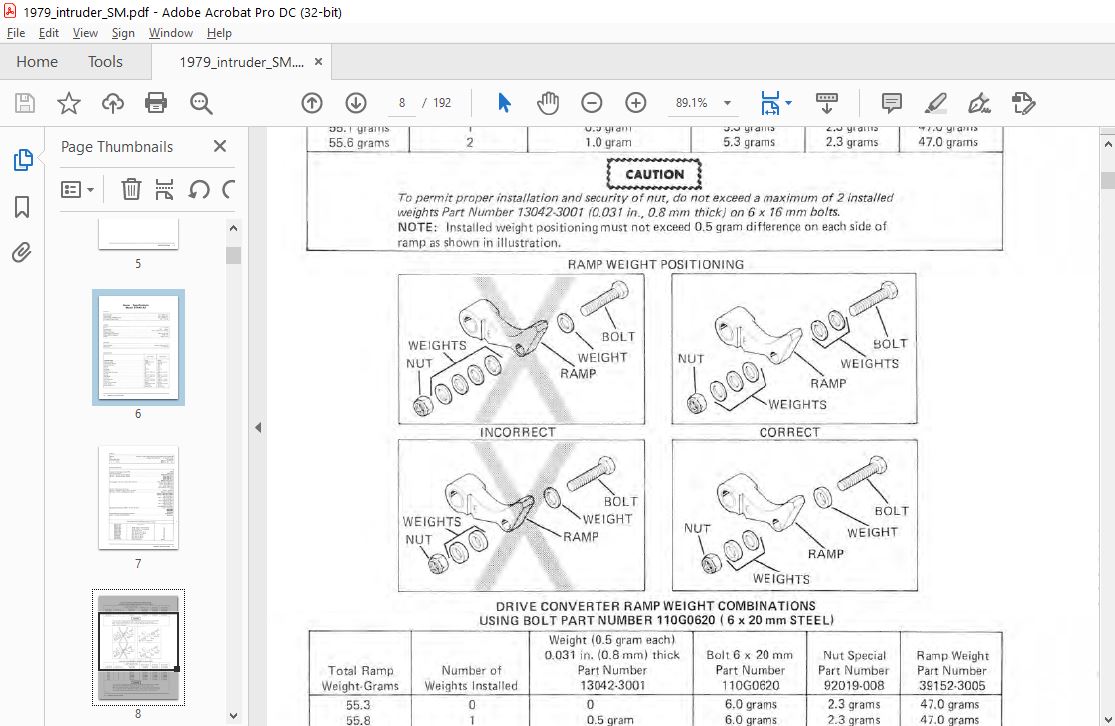The height and width of the screenshot is (726, 1115).
Task: Upload the file to cloud storage
Action: [112, 103]
